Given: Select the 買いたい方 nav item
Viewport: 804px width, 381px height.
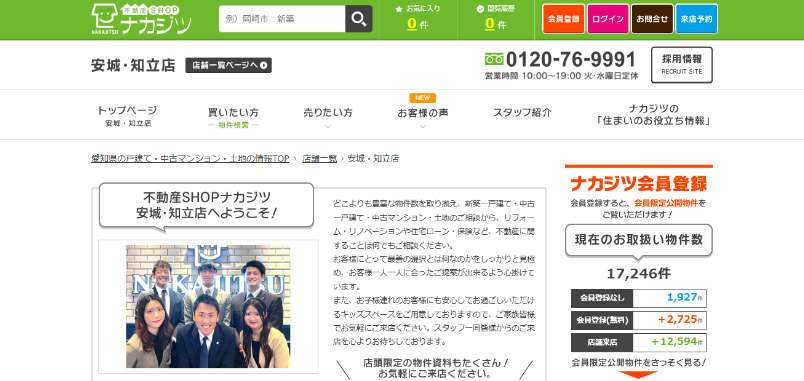Looking at the screenshot, I should click(x=233, y=117).
